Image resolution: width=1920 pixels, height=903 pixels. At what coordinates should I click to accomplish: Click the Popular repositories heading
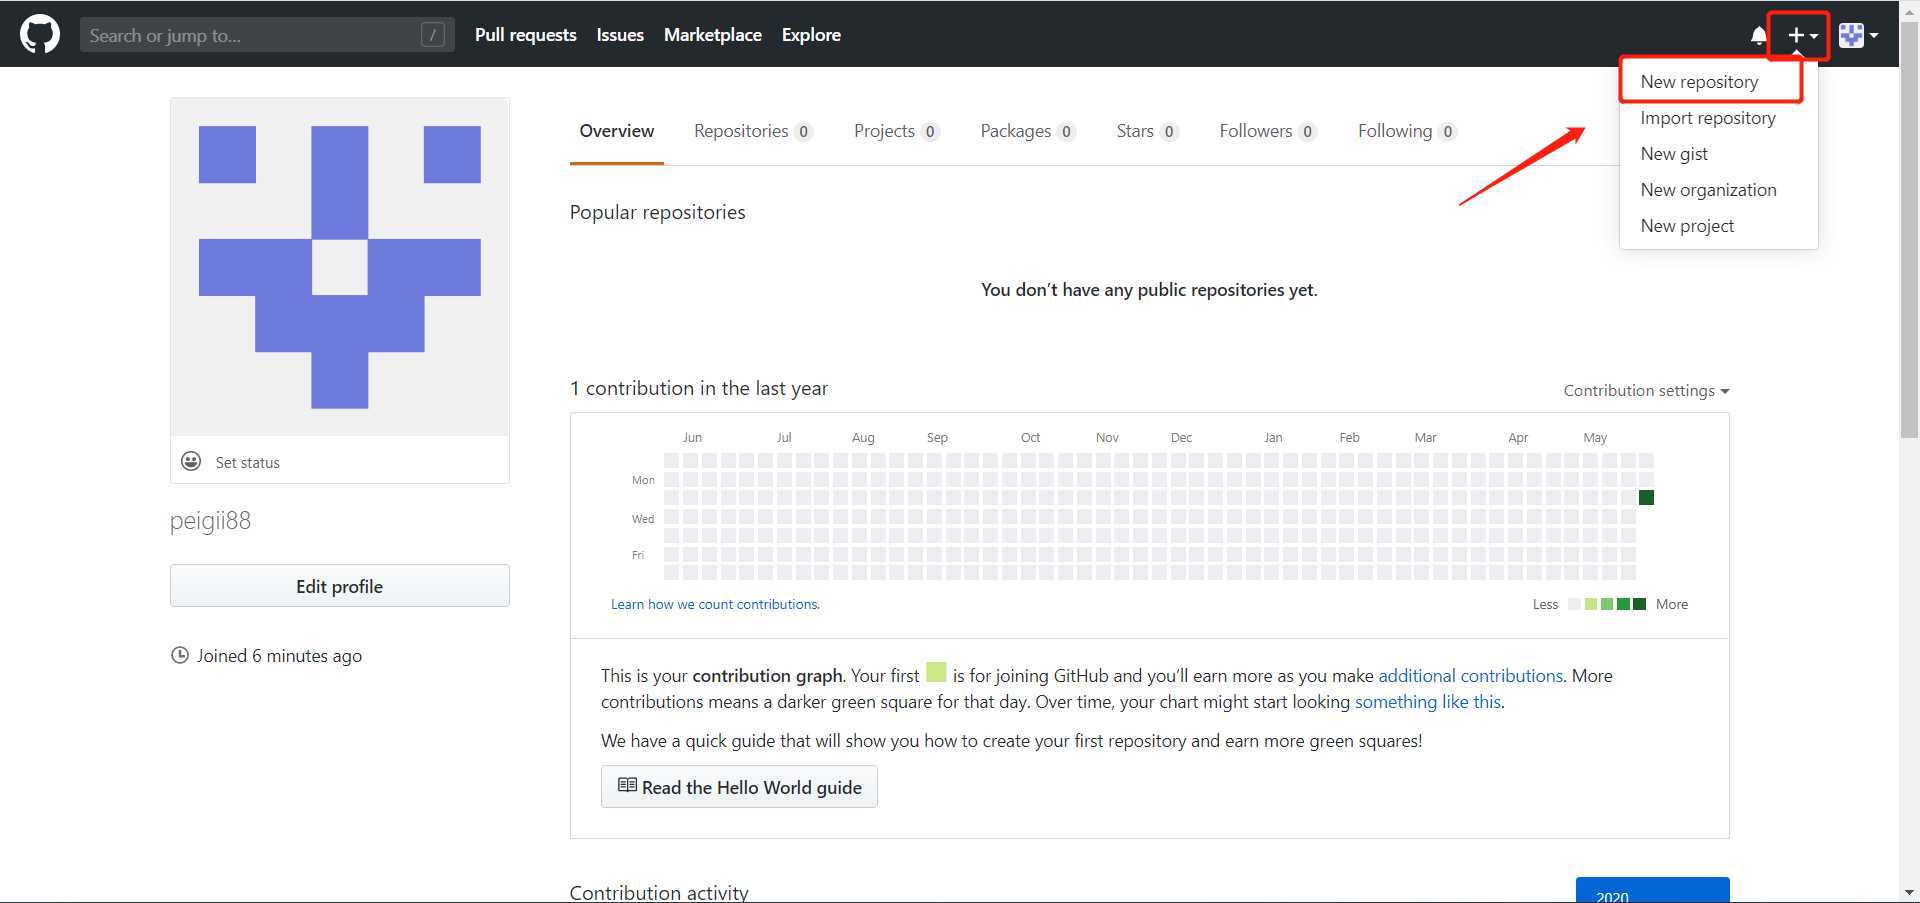[x=657, y=212]
